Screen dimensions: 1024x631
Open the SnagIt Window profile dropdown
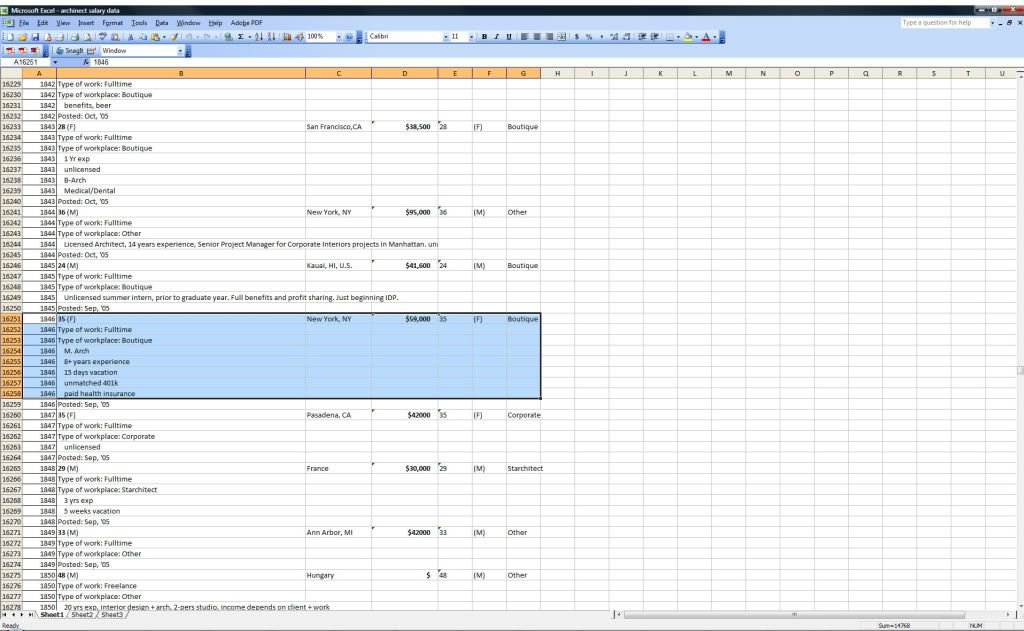(x=180, y=51)
